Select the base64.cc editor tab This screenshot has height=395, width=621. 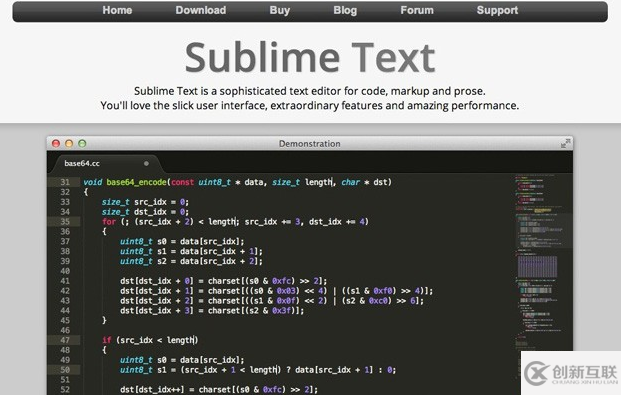107,163
